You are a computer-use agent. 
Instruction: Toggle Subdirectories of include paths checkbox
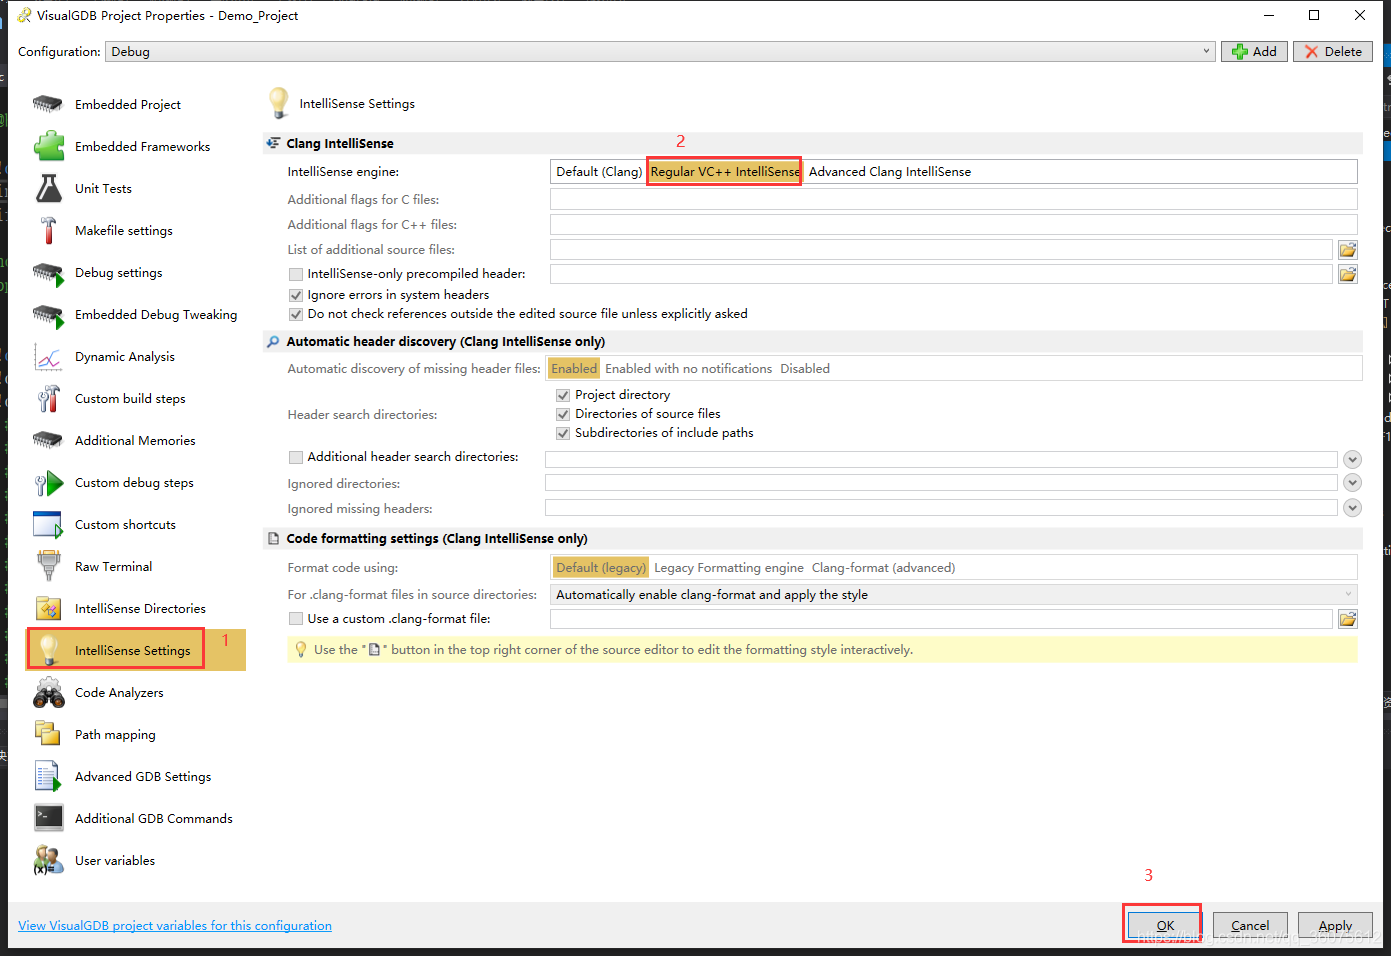(x=563, y=433)
